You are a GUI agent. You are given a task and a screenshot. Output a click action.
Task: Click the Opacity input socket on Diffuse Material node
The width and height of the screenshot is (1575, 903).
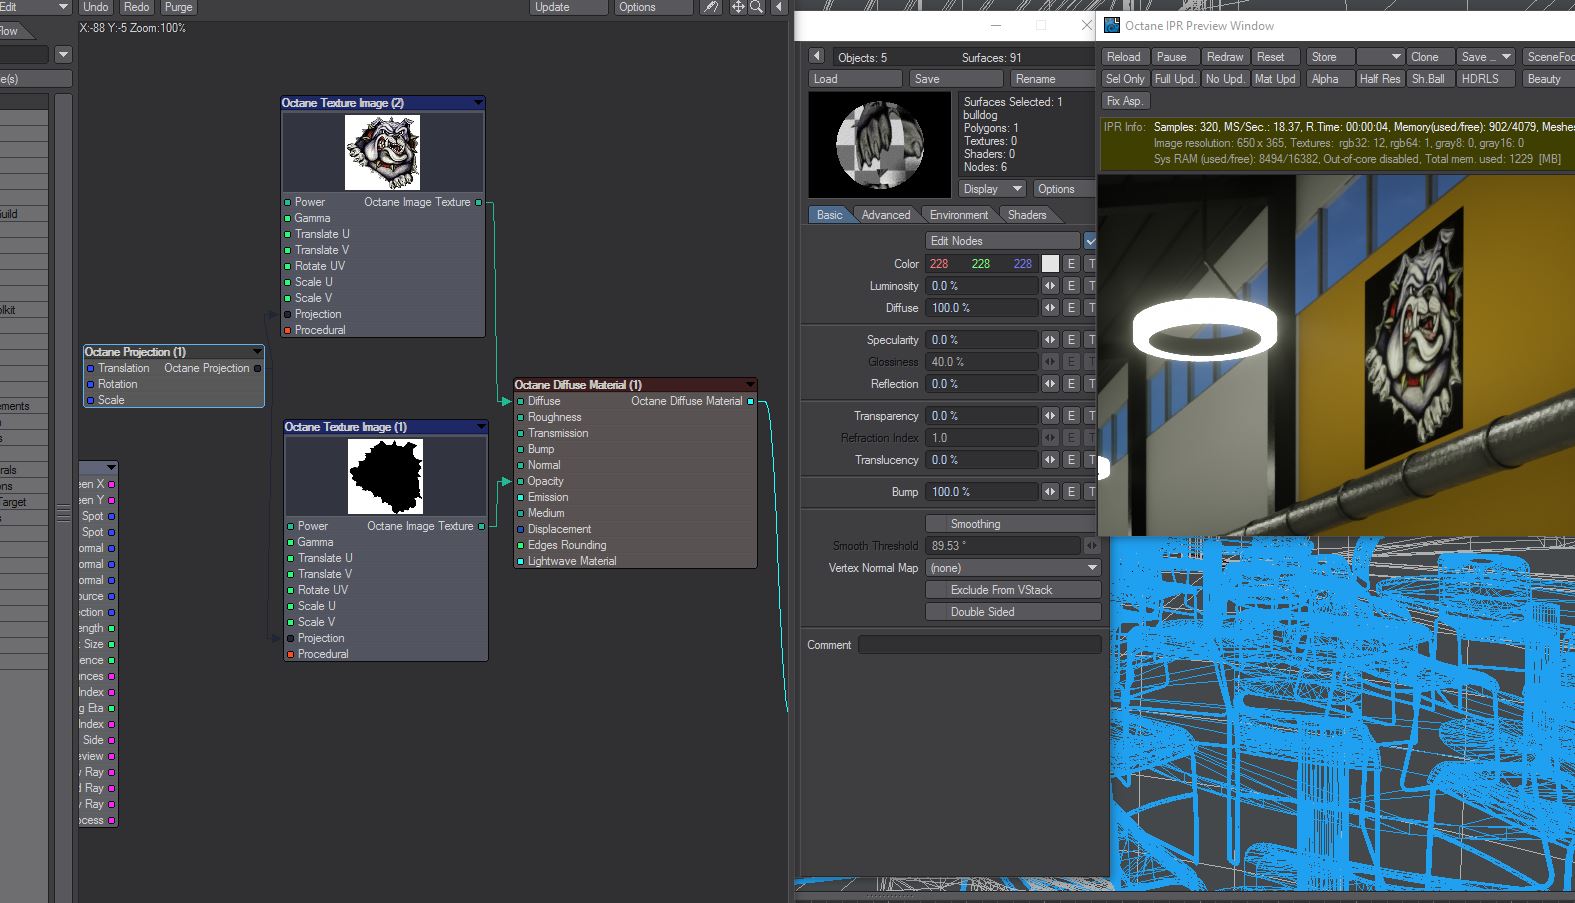pyautogui.click(x=520, y=481)
